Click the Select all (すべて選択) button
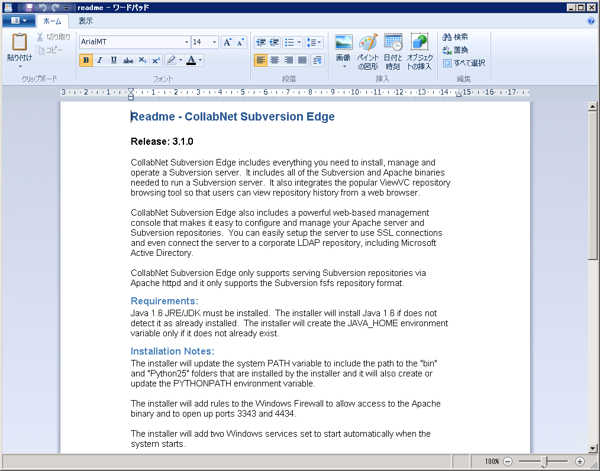The width and height of the screenshot is (600, 471). [x=464, y=63]
